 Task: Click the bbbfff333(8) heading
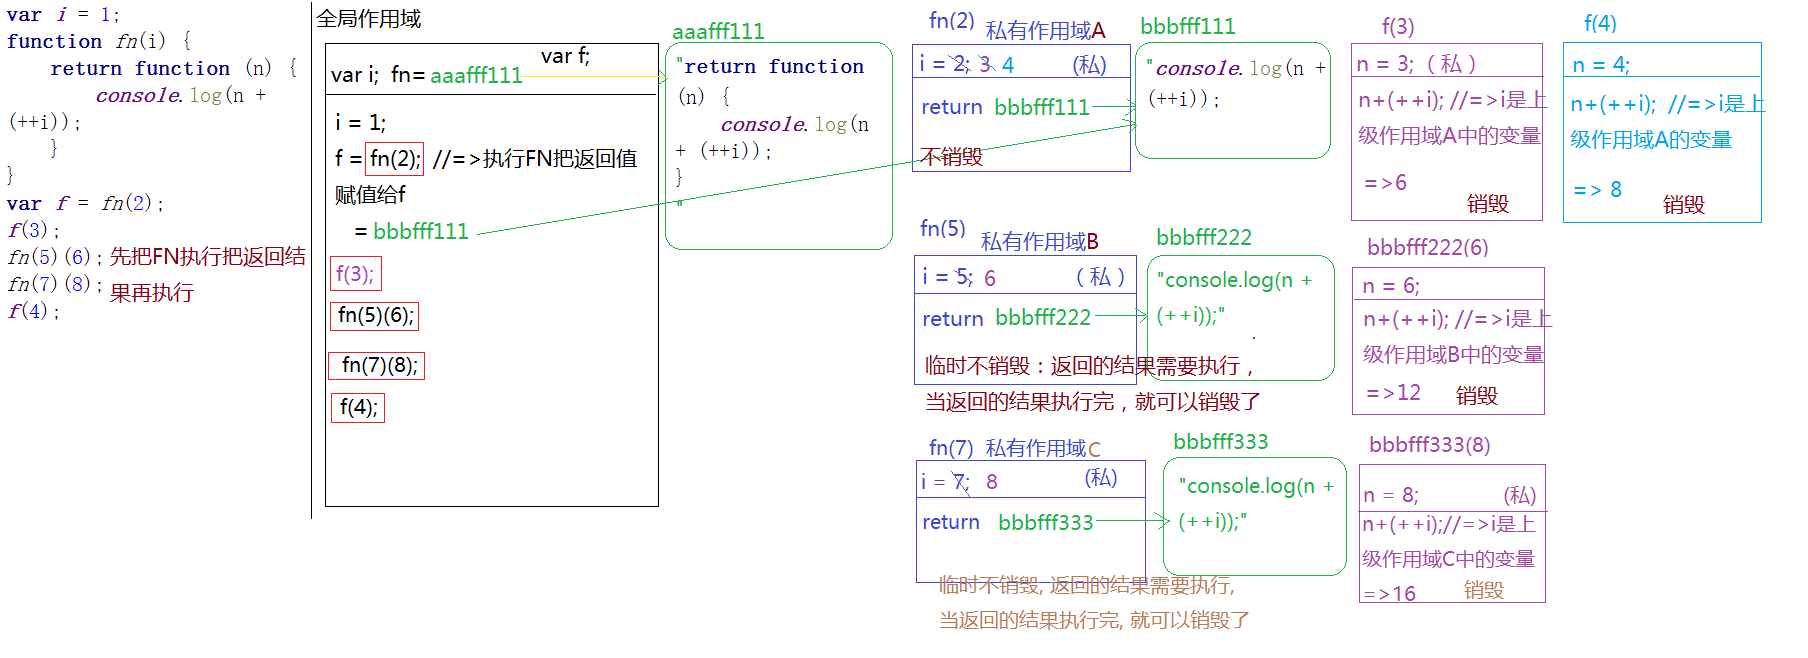1429,445
